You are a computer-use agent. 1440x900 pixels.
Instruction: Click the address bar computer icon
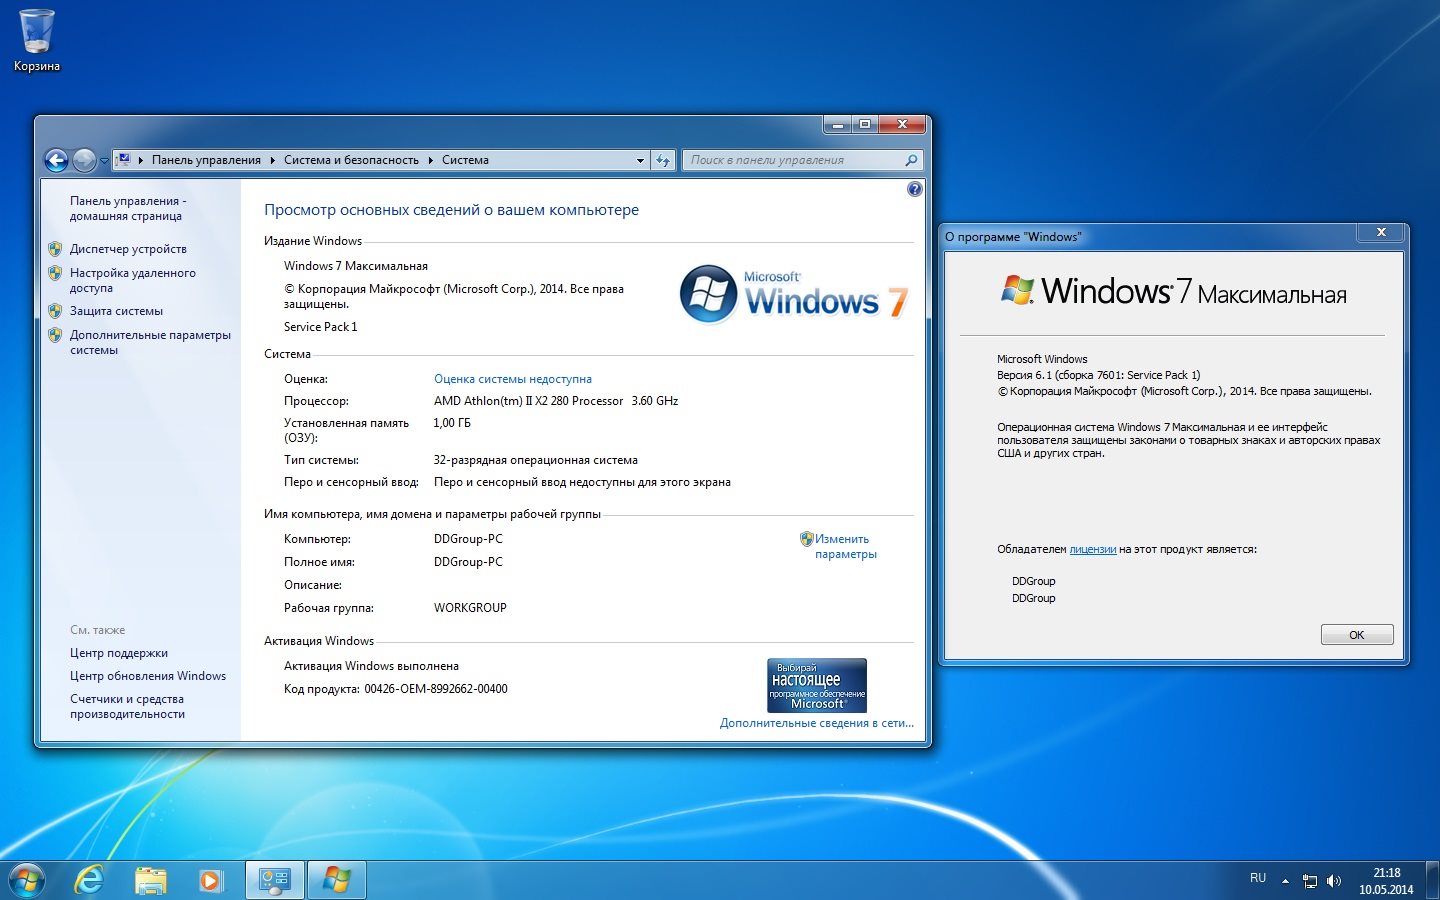(124, 160)
